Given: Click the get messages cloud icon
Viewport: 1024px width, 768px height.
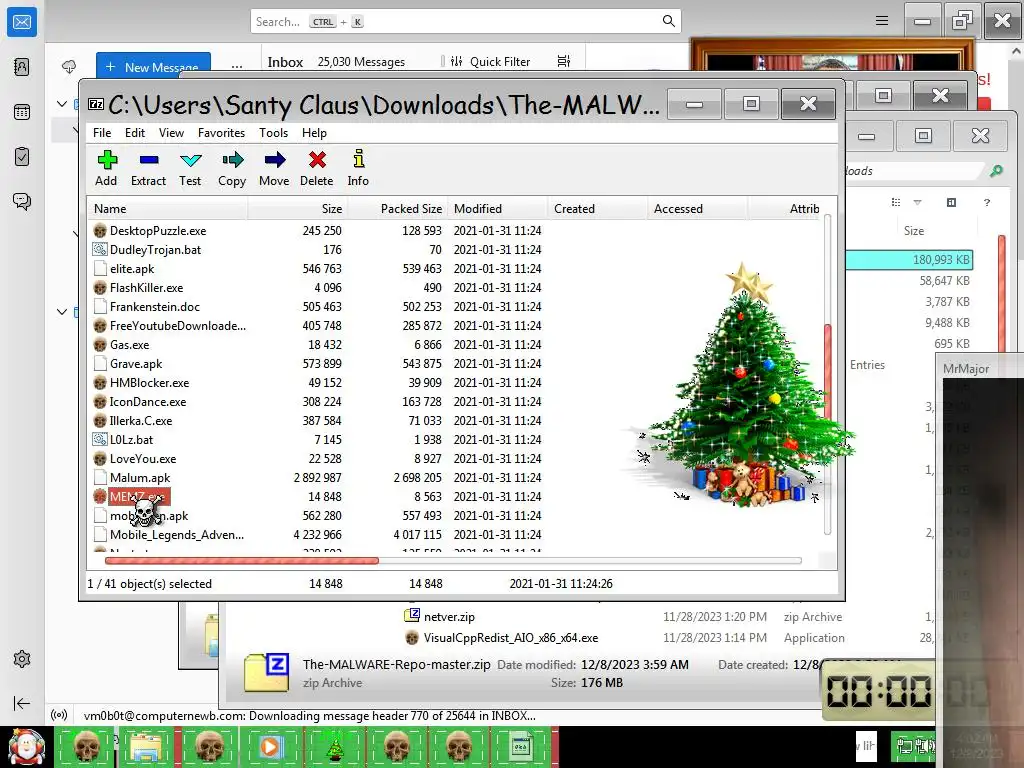Looking at the screenshot, I should [69, 67].
